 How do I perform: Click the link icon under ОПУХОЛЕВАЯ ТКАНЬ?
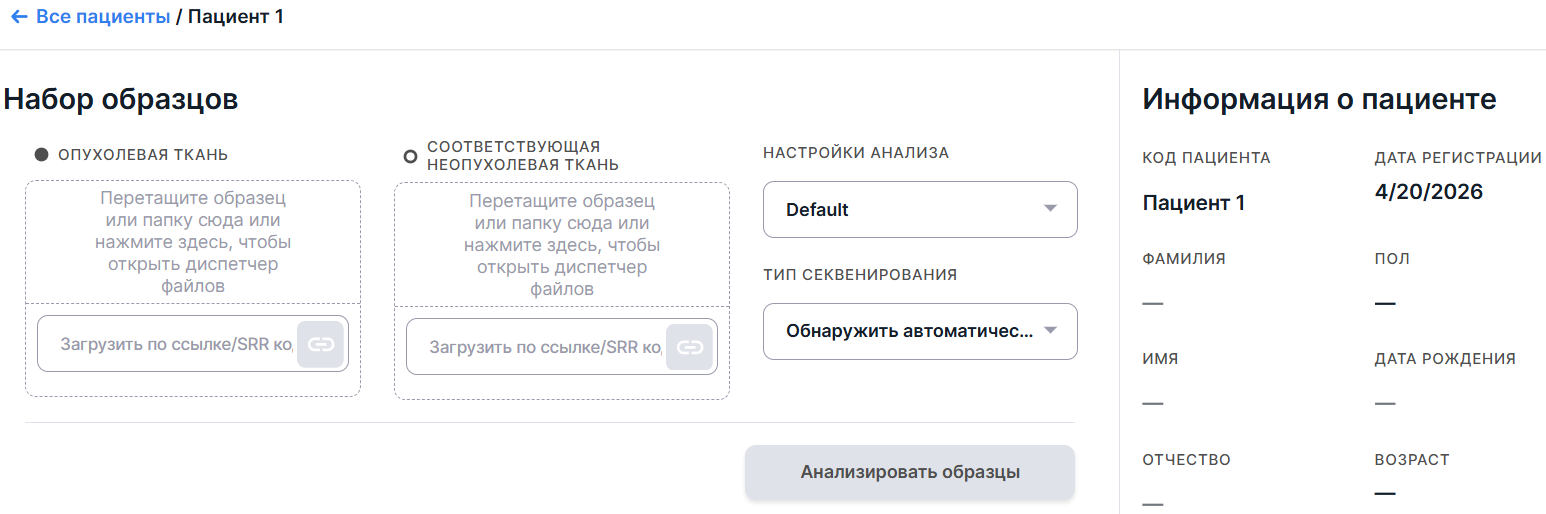click(320, 344)
